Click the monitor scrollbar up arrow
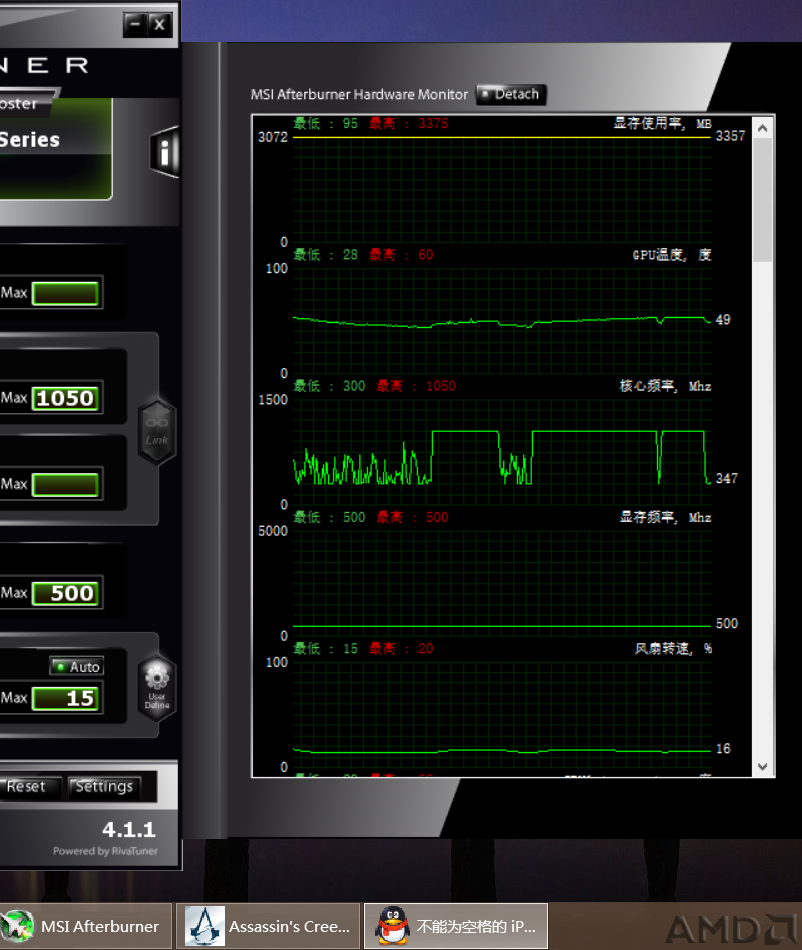The image size is (802, 950). tap(763, 128)
